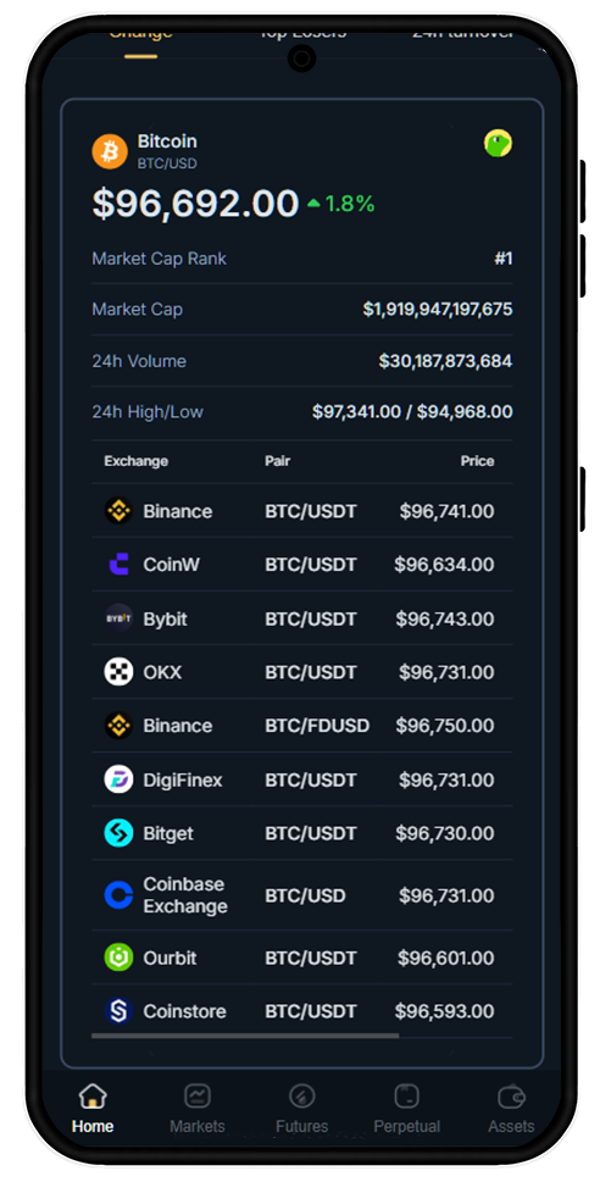Select the OKX exchange logo
This screenshot has width=600, height=1182.
pyautogui.click(x=119, y=672)
